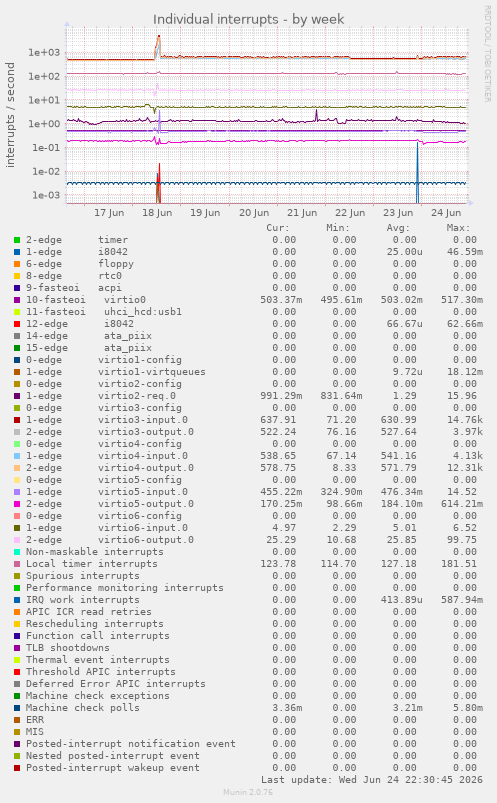Click the '1e+00' y-axis label
497x803 pixels.
tap(44, 124)
